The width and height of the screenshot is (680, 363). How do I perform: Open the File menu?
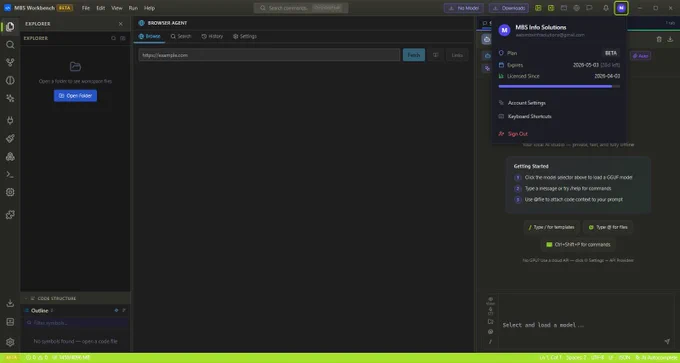(86, 8)
